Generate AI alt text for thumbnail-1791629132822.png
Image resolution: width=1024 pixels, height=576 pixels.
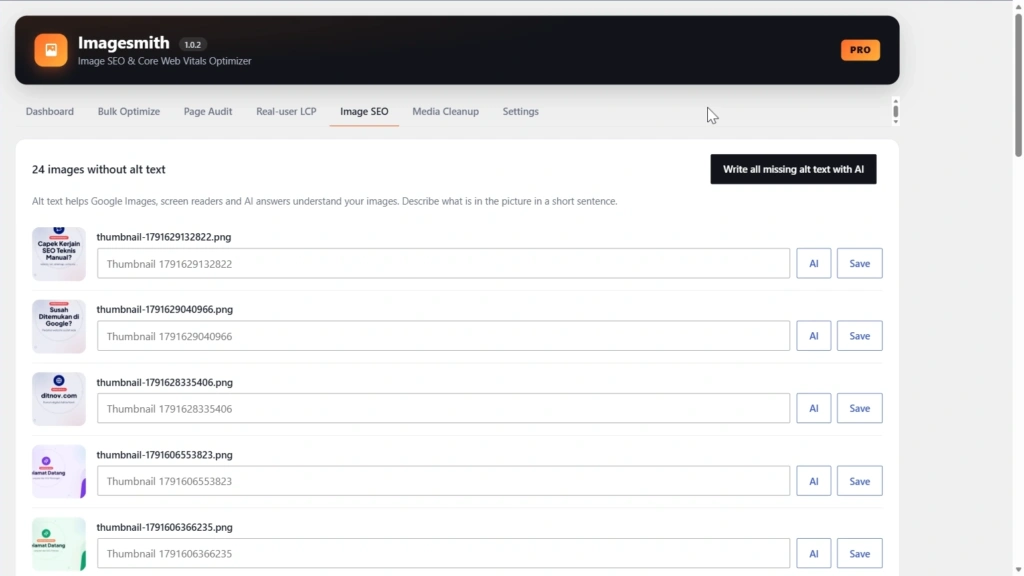[814, 263]
